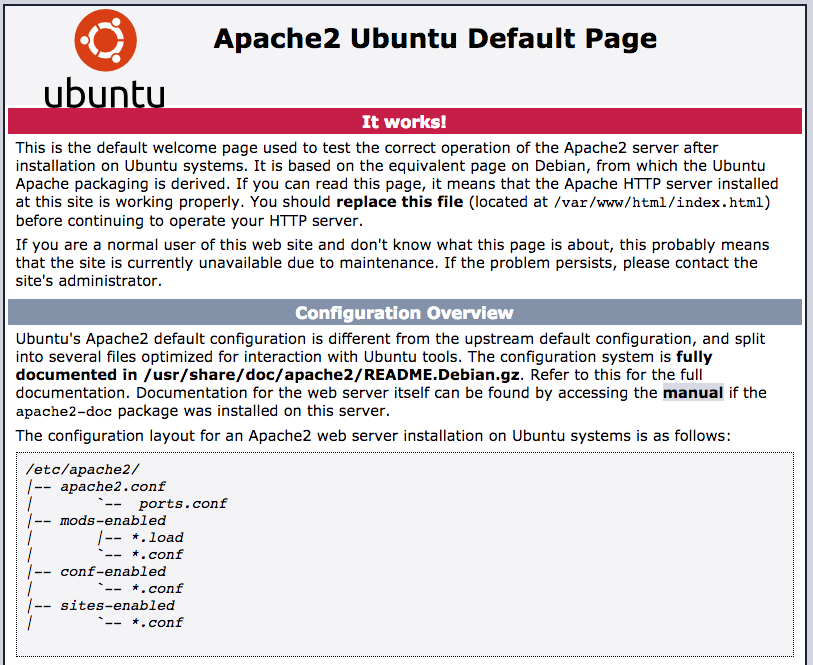Click the line starting 'The configuration layout for'

click(373, 436)
